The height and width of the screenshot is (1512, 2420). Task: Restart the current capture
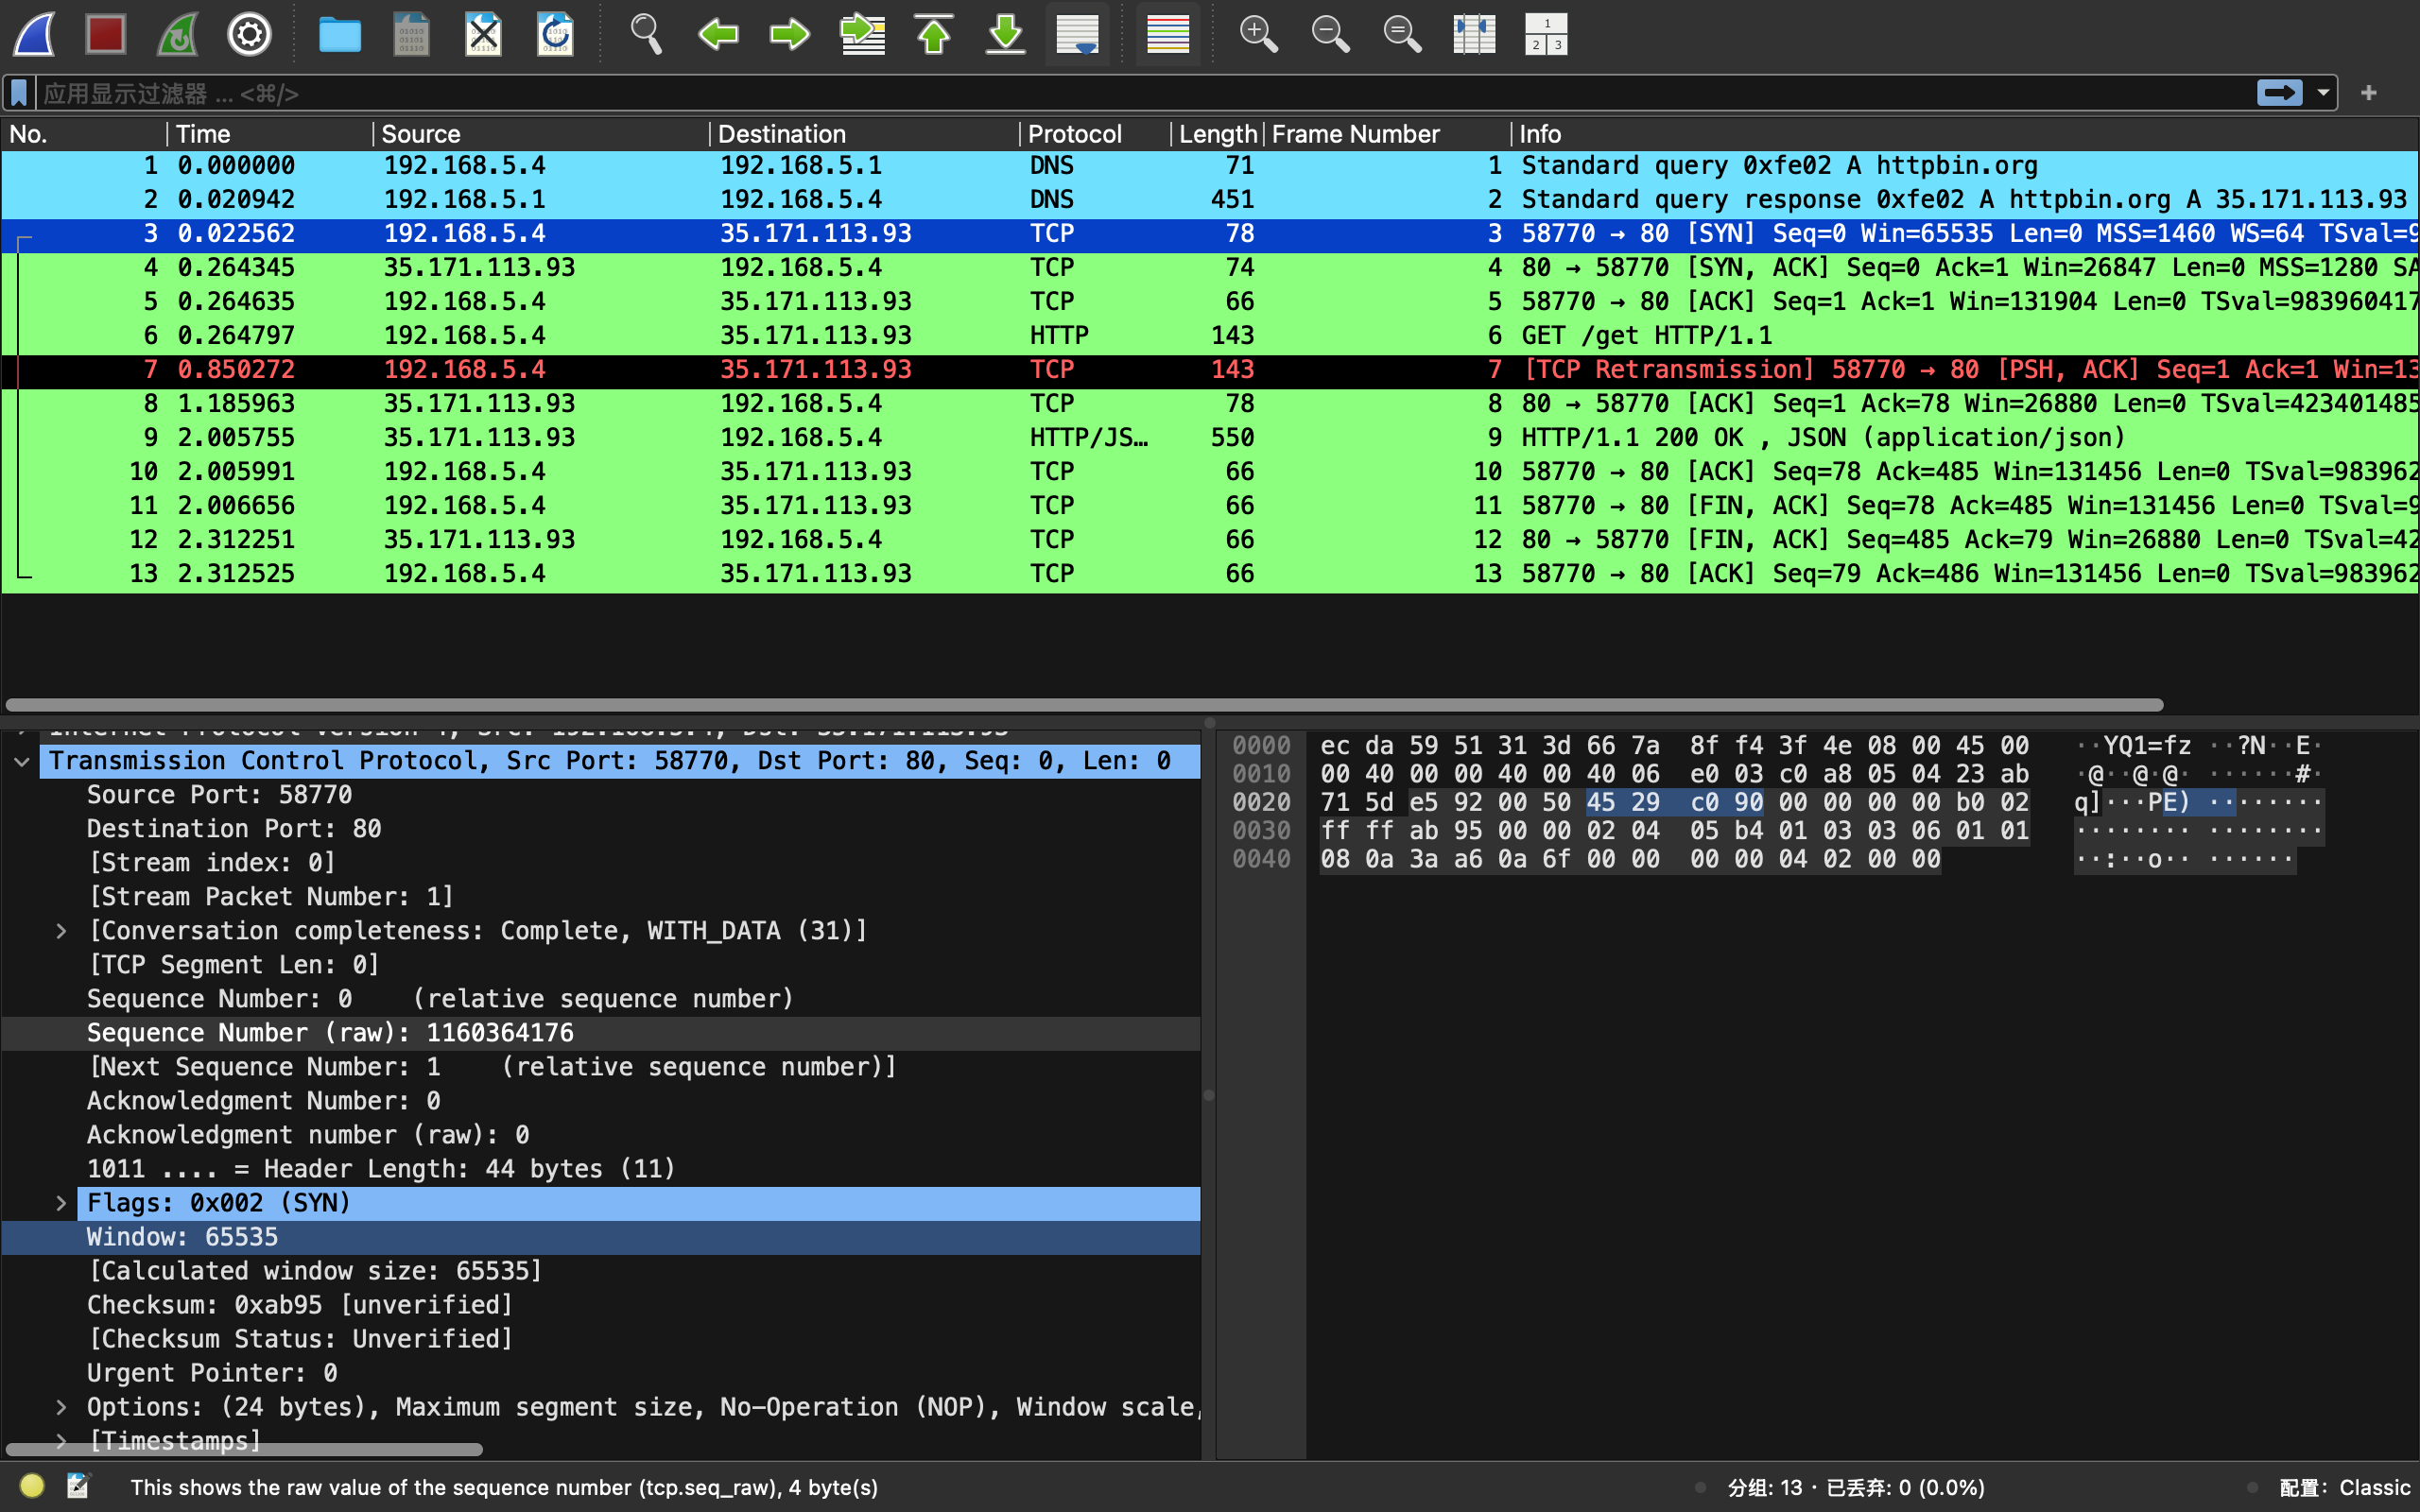178,35
